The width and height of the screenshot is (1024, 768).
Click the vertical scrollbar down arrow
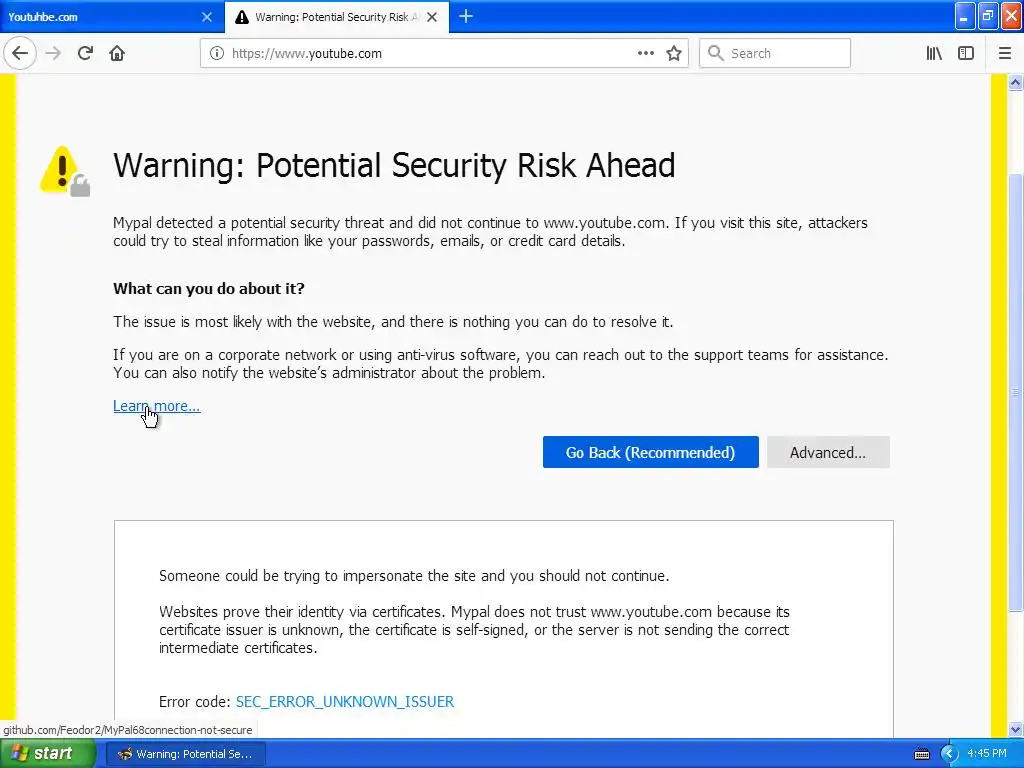click(x=1015, y=730)
